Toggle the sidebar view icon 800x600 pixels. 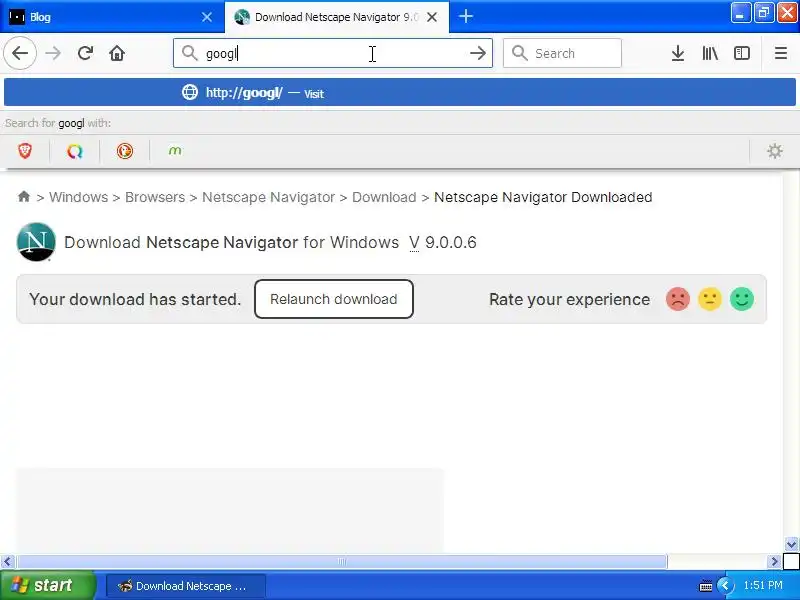click(x=741, y=53)
